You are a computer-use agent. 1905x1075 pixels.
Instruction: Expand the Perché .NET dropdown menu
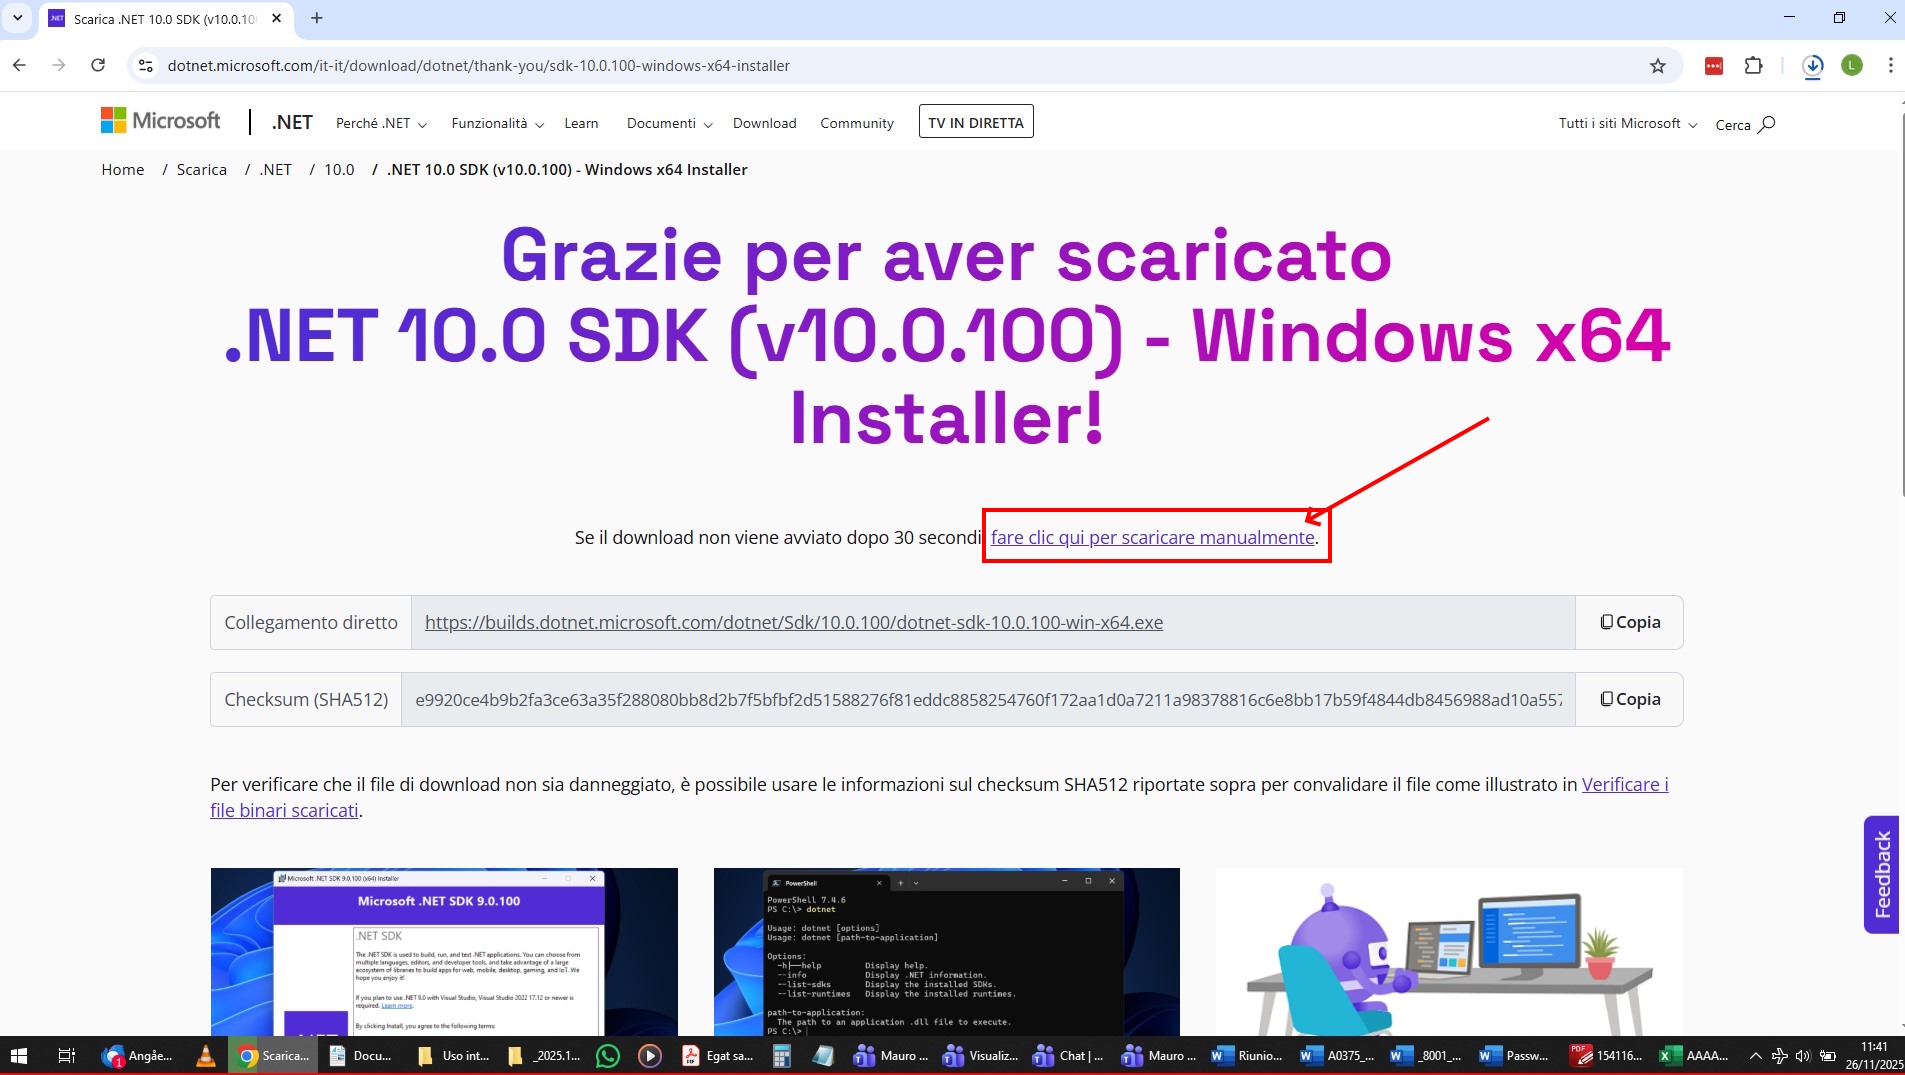(381, 124)
